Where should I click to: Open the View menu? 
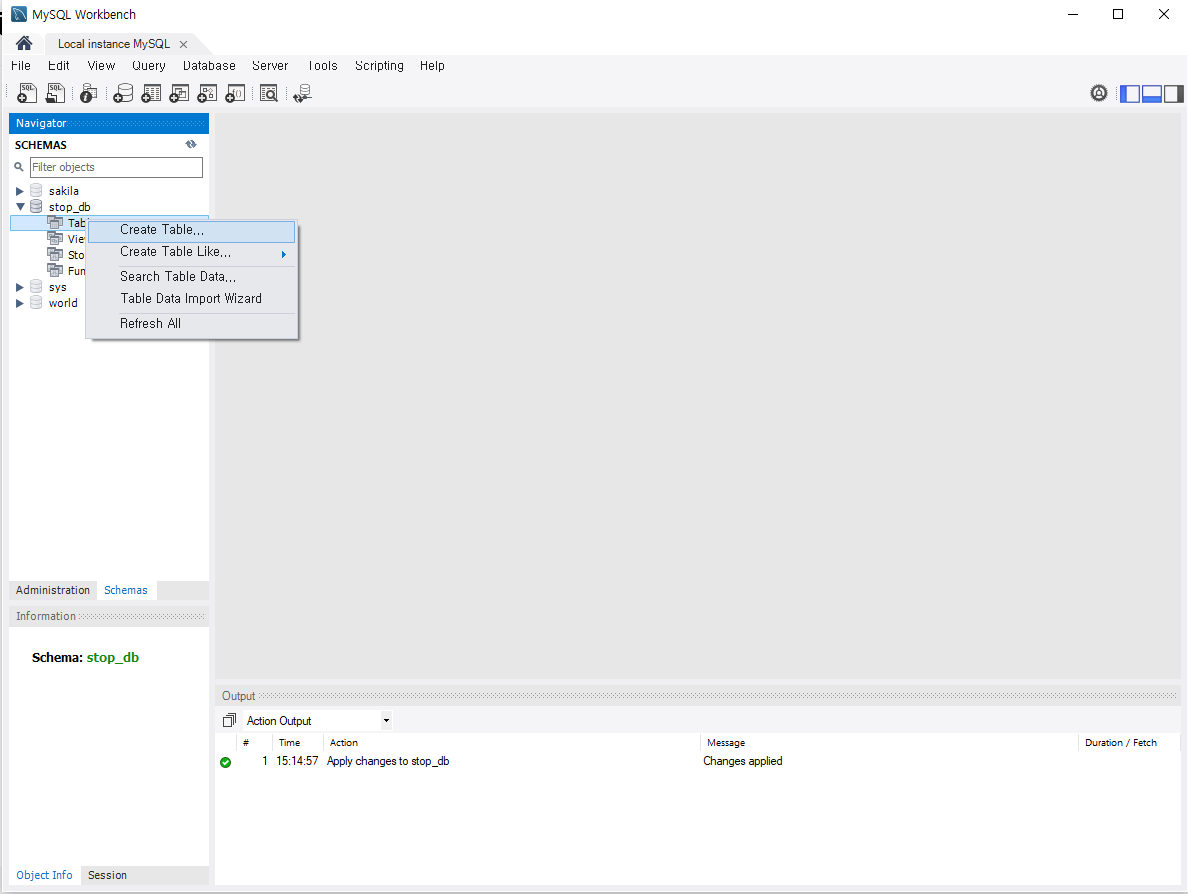point(101,66)
